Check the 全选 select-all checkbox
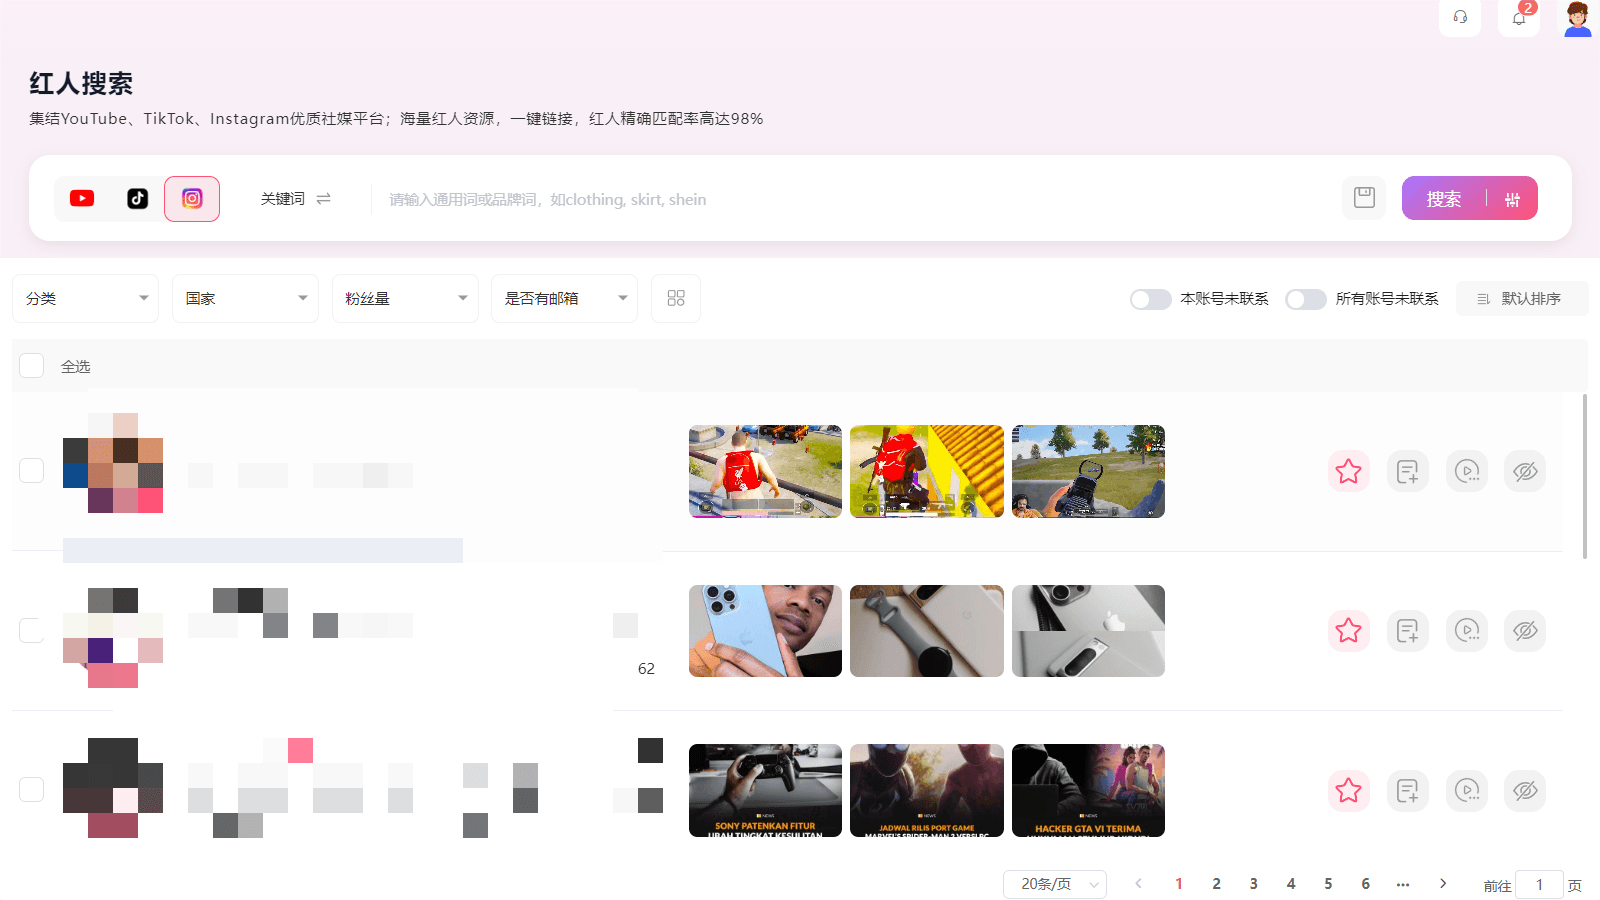The height and width of the screenshot is (900, 1600). point(32,366)
